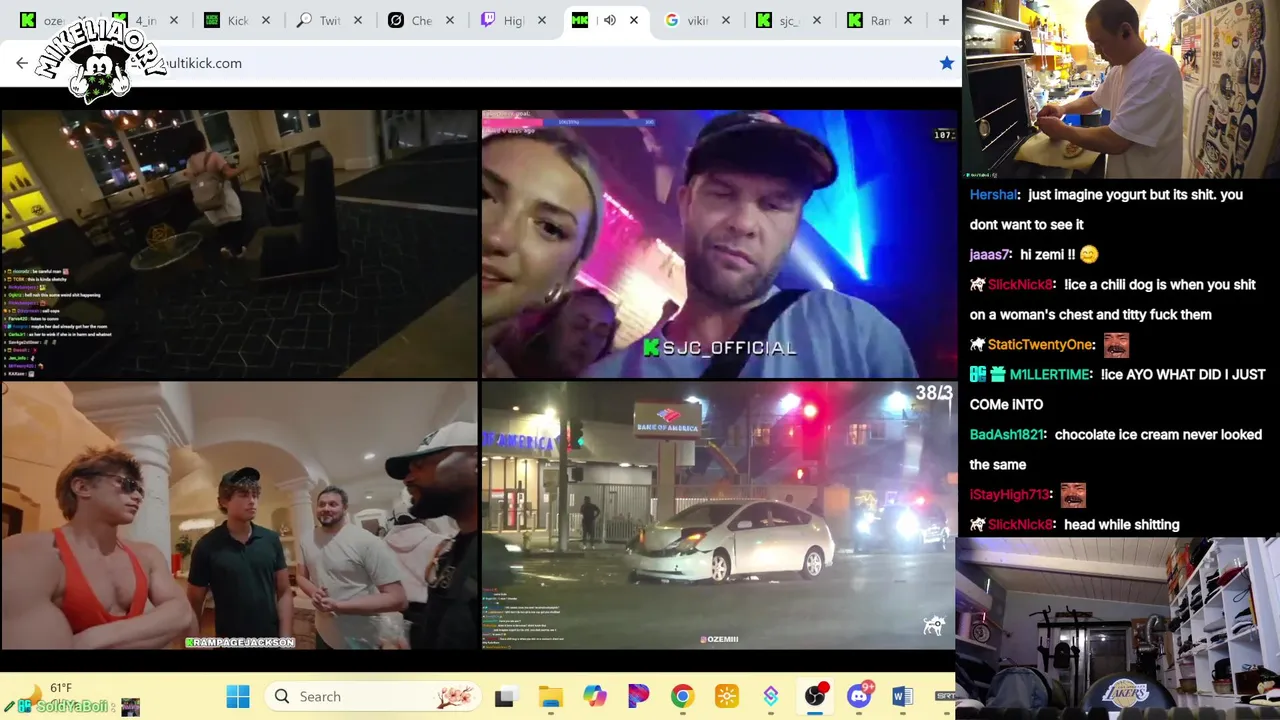Switch to the 'Kick' tab
This screenshot has height=720, width=1280.
tap(237, 20)
